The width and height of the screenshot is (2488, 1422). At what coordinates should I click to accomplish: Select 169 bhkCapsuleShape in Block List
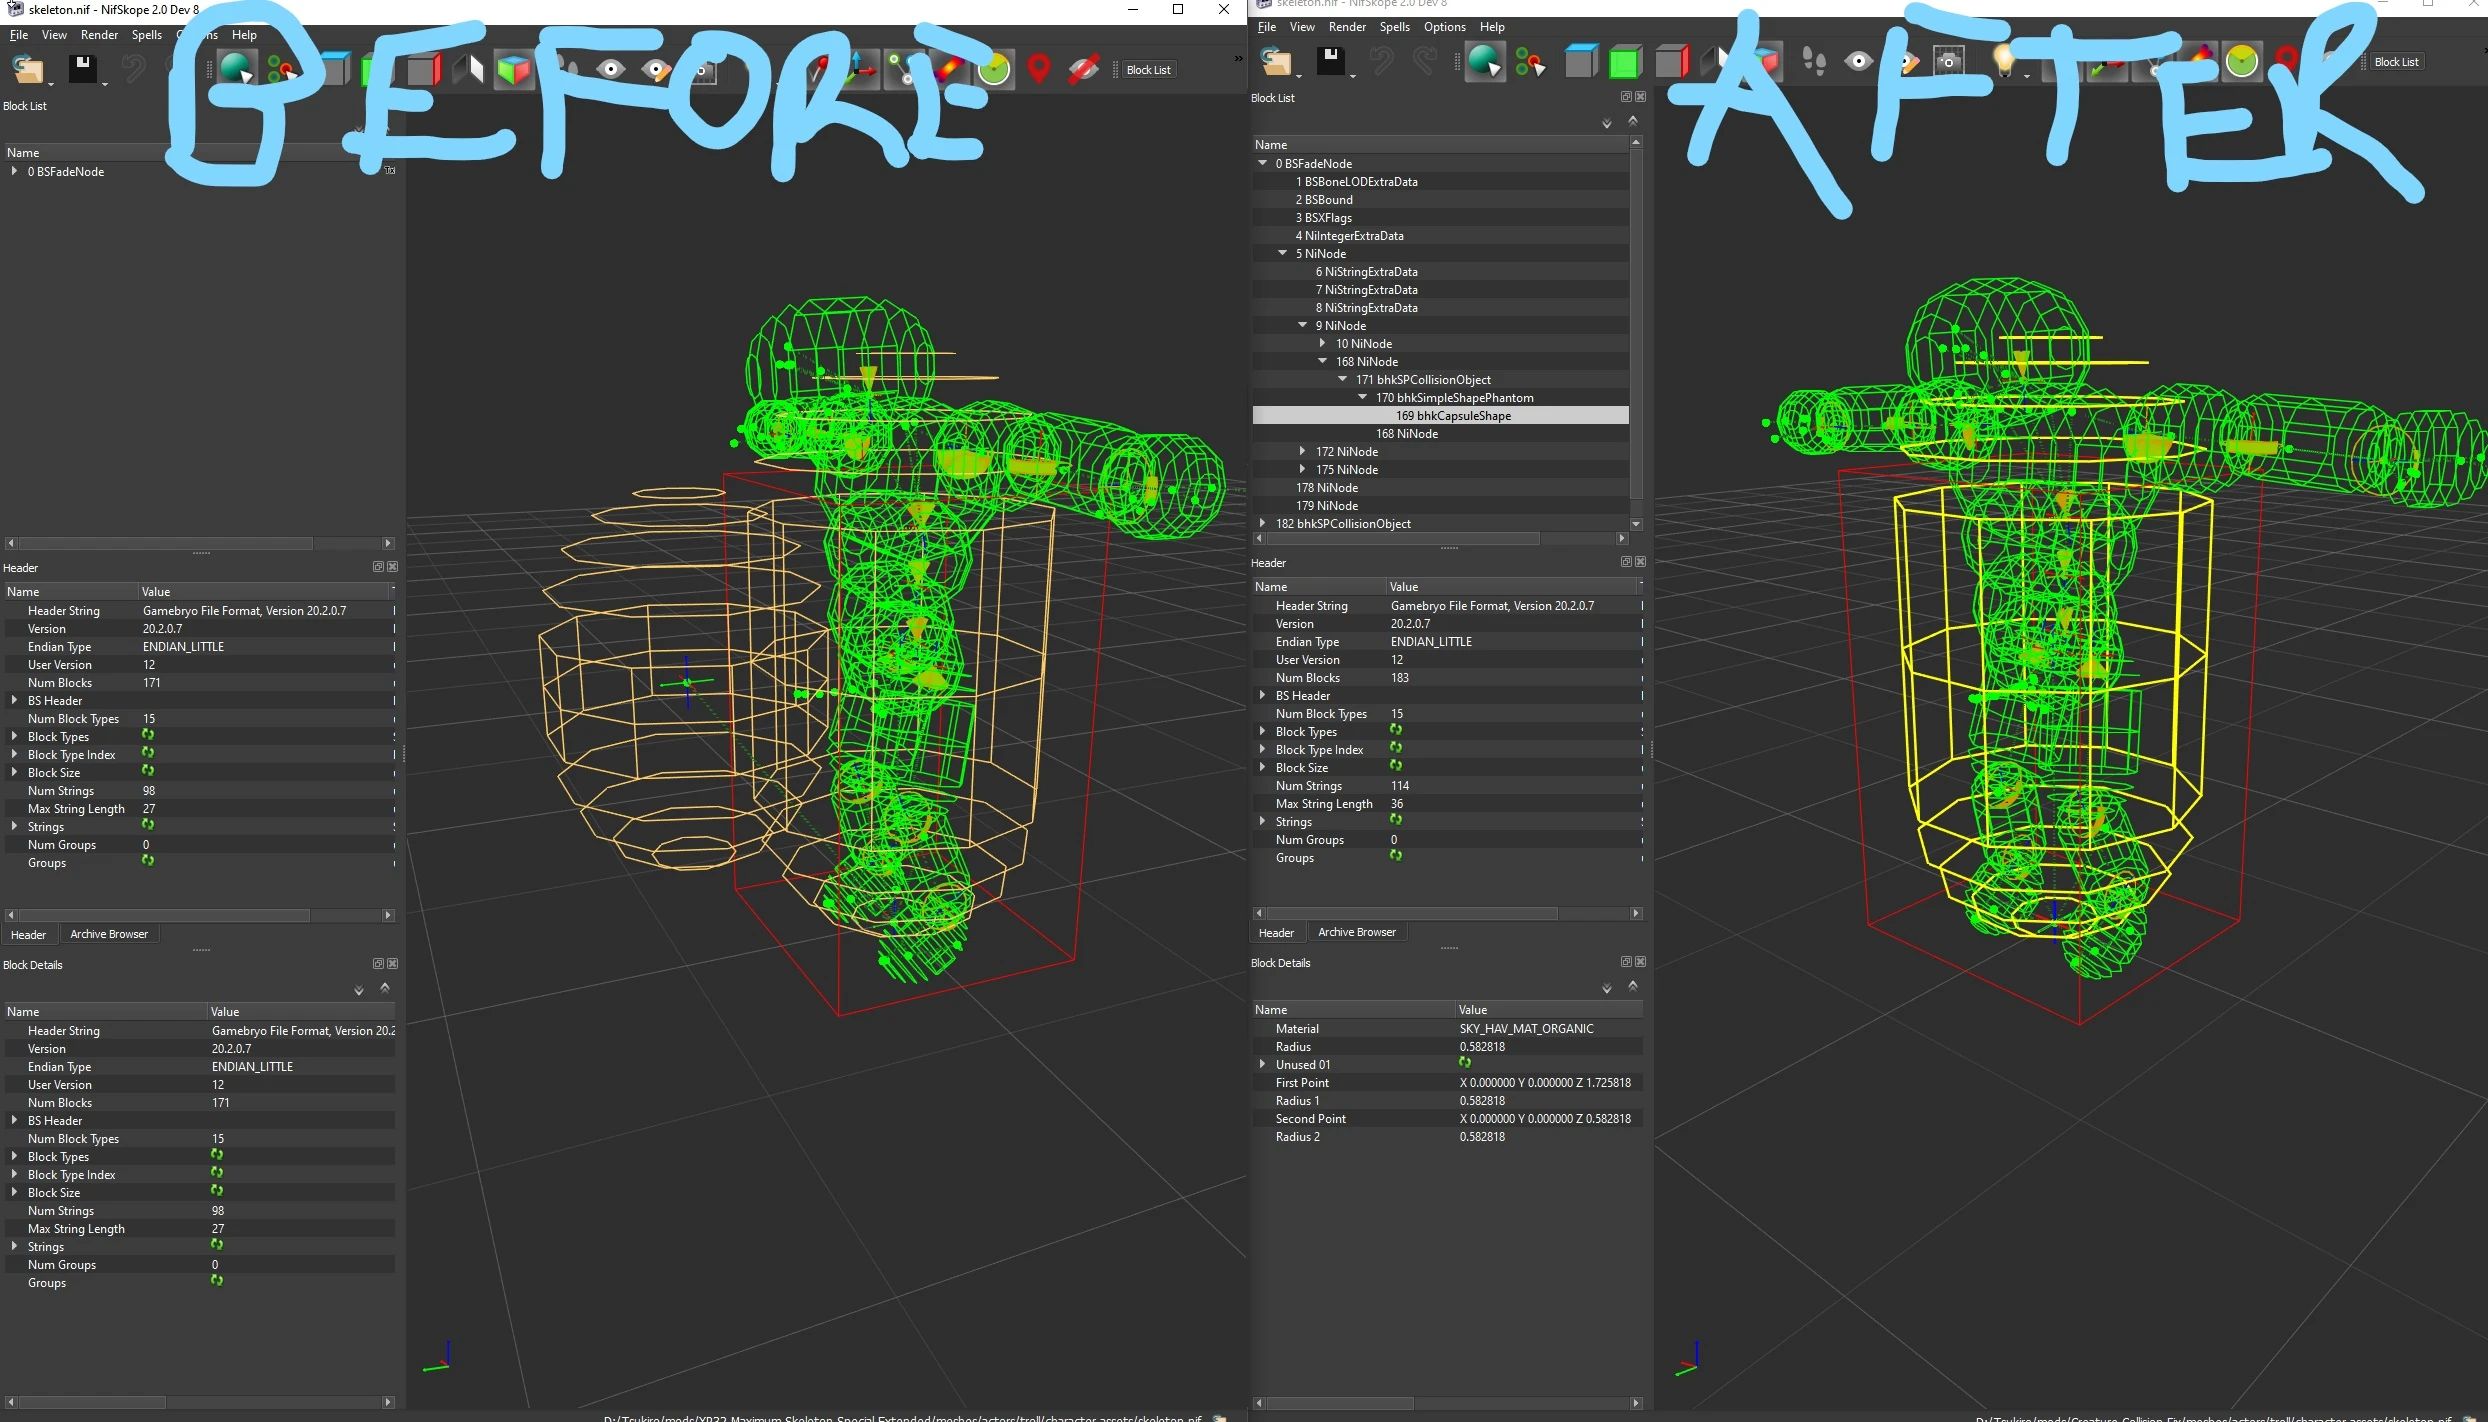pyautogui.click(x=1441, y=416)
